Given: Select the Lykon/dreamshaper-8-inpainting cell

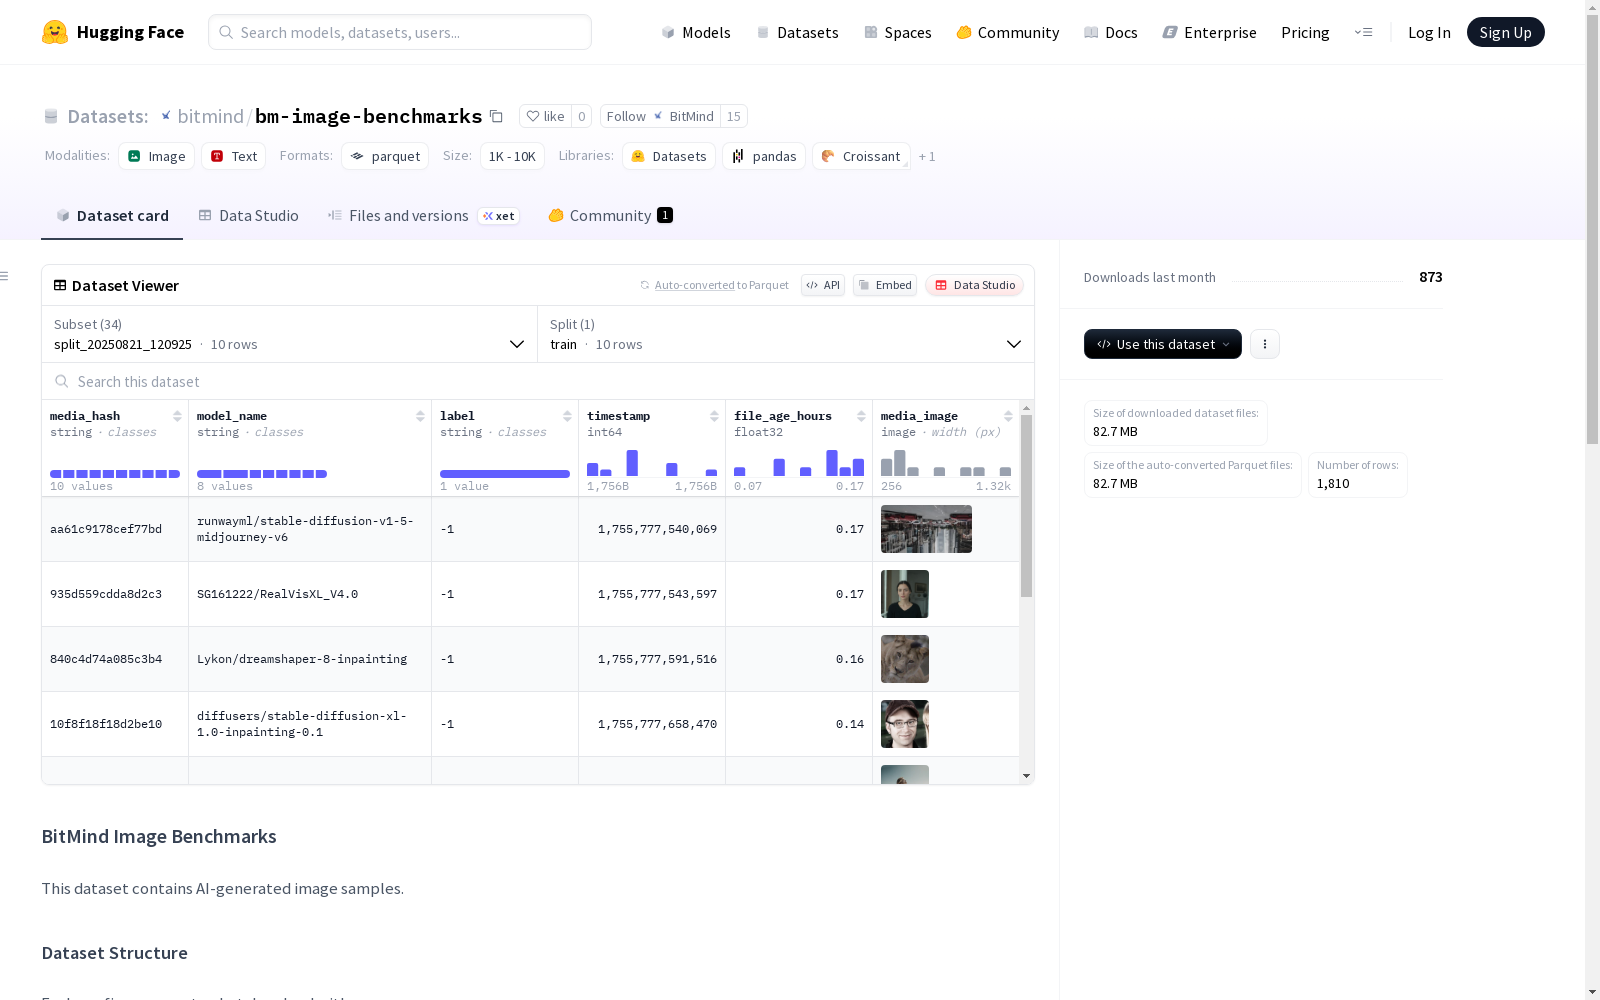Looking at the screenshot, I should point(310,659).
